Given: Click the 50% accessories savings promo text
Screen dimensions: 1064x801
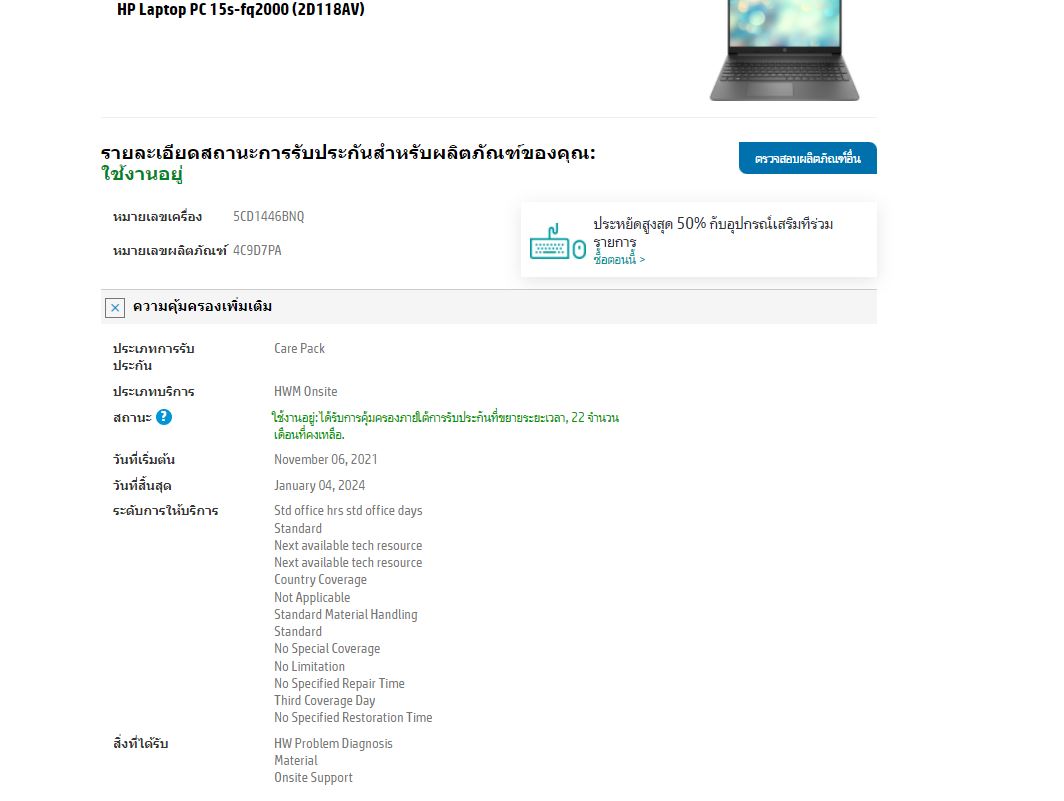Looking at the screenshot, I should [713, 232].
